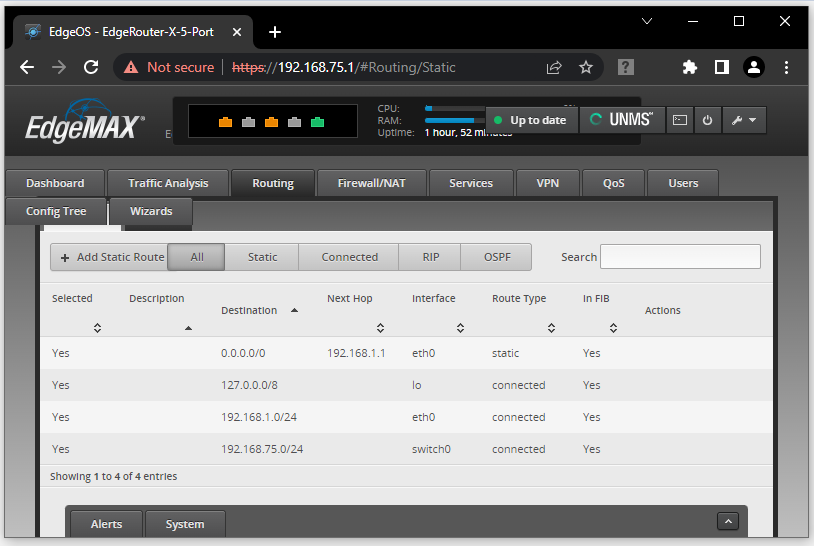Switch to the Firewall/NAT tab
The height and width of the screenshot is (546, 814).
pyautogui.click(x=372, y=183)
